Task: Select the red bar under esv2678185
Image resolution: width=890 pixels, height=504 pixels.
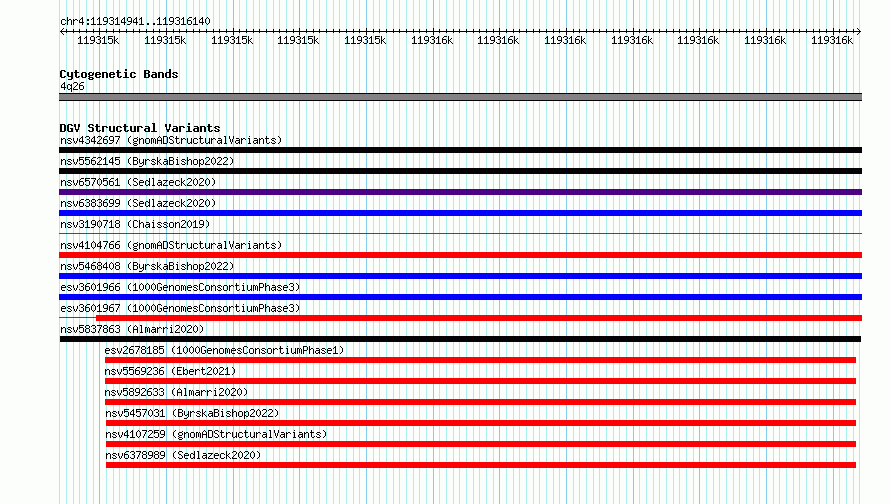Action: pos(480,360)
